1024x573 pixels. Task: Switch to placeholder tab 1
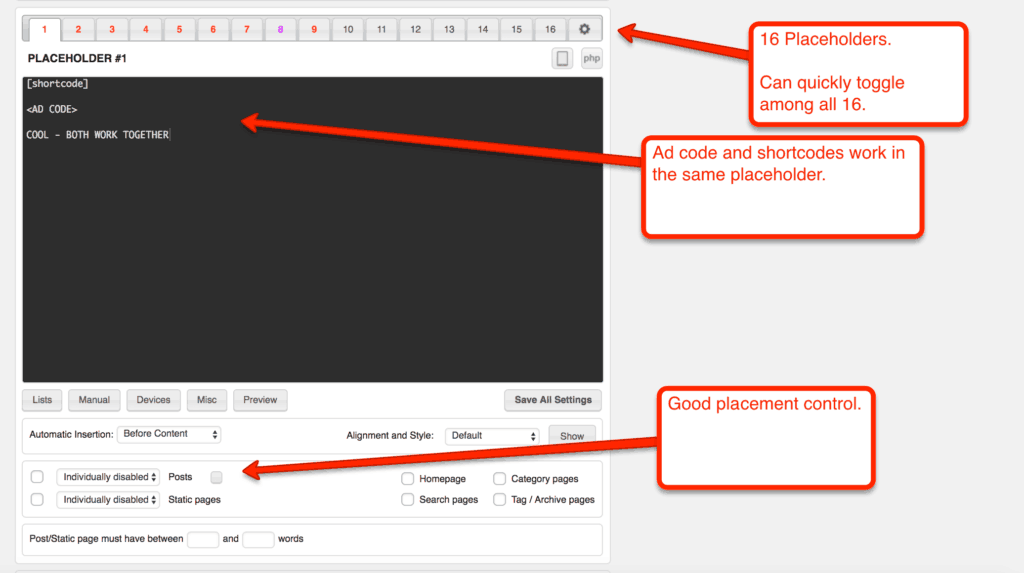pyautogui.click(x=44, y=29)
